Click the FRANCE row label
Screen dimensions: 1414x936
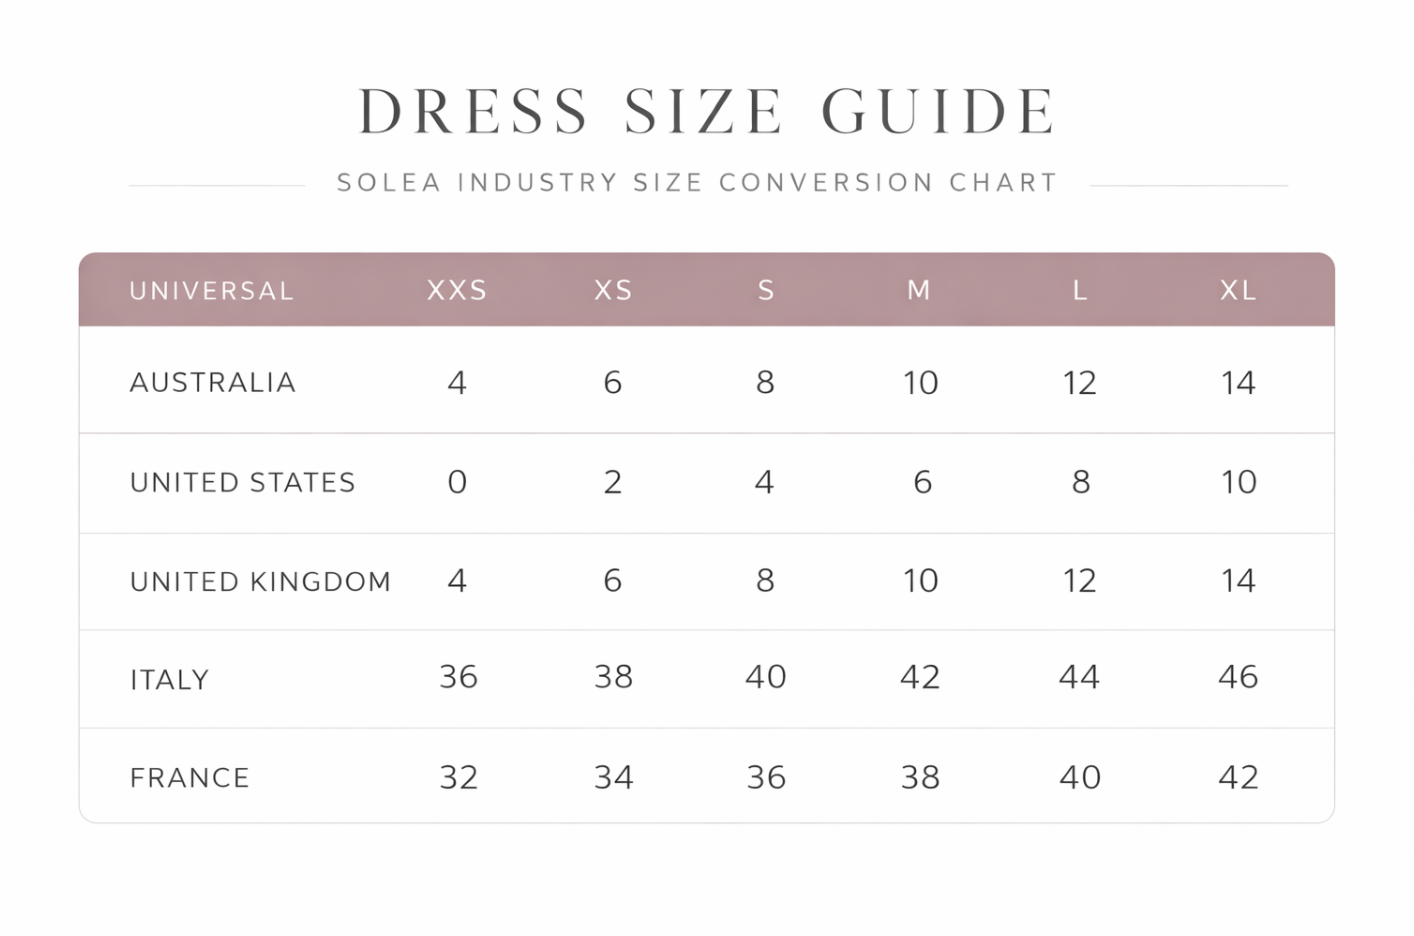click(190, 777)
